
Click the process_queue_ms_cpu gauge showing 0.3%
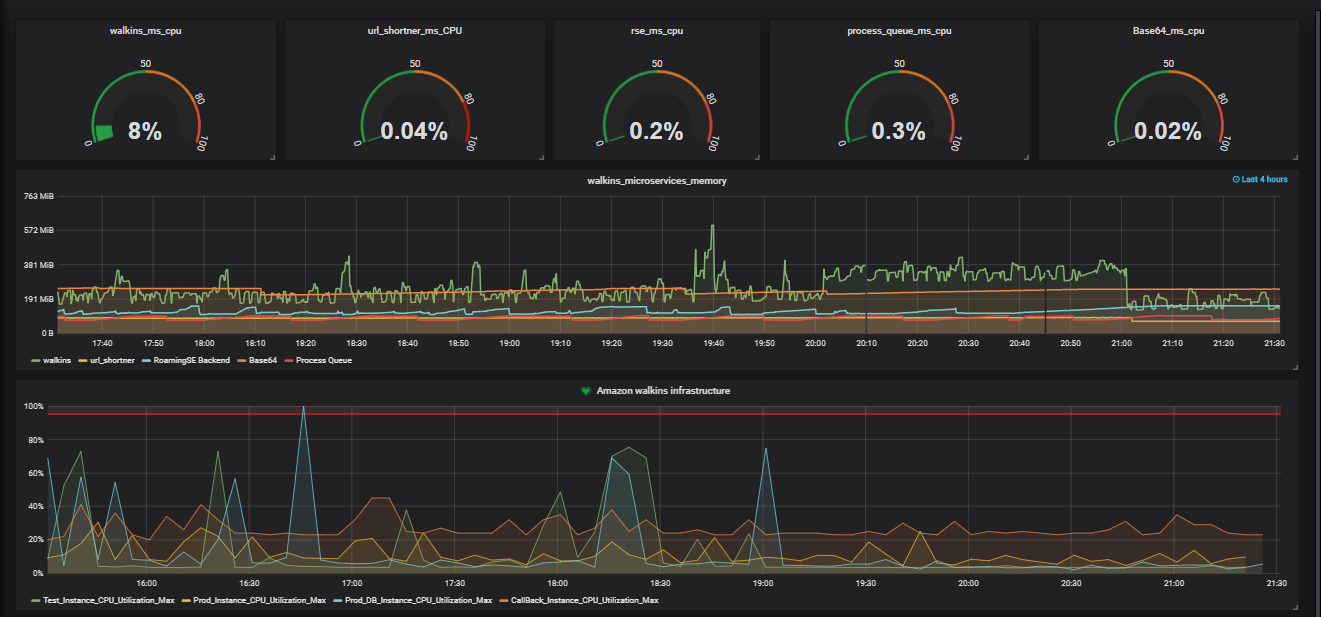coord(898,128)
